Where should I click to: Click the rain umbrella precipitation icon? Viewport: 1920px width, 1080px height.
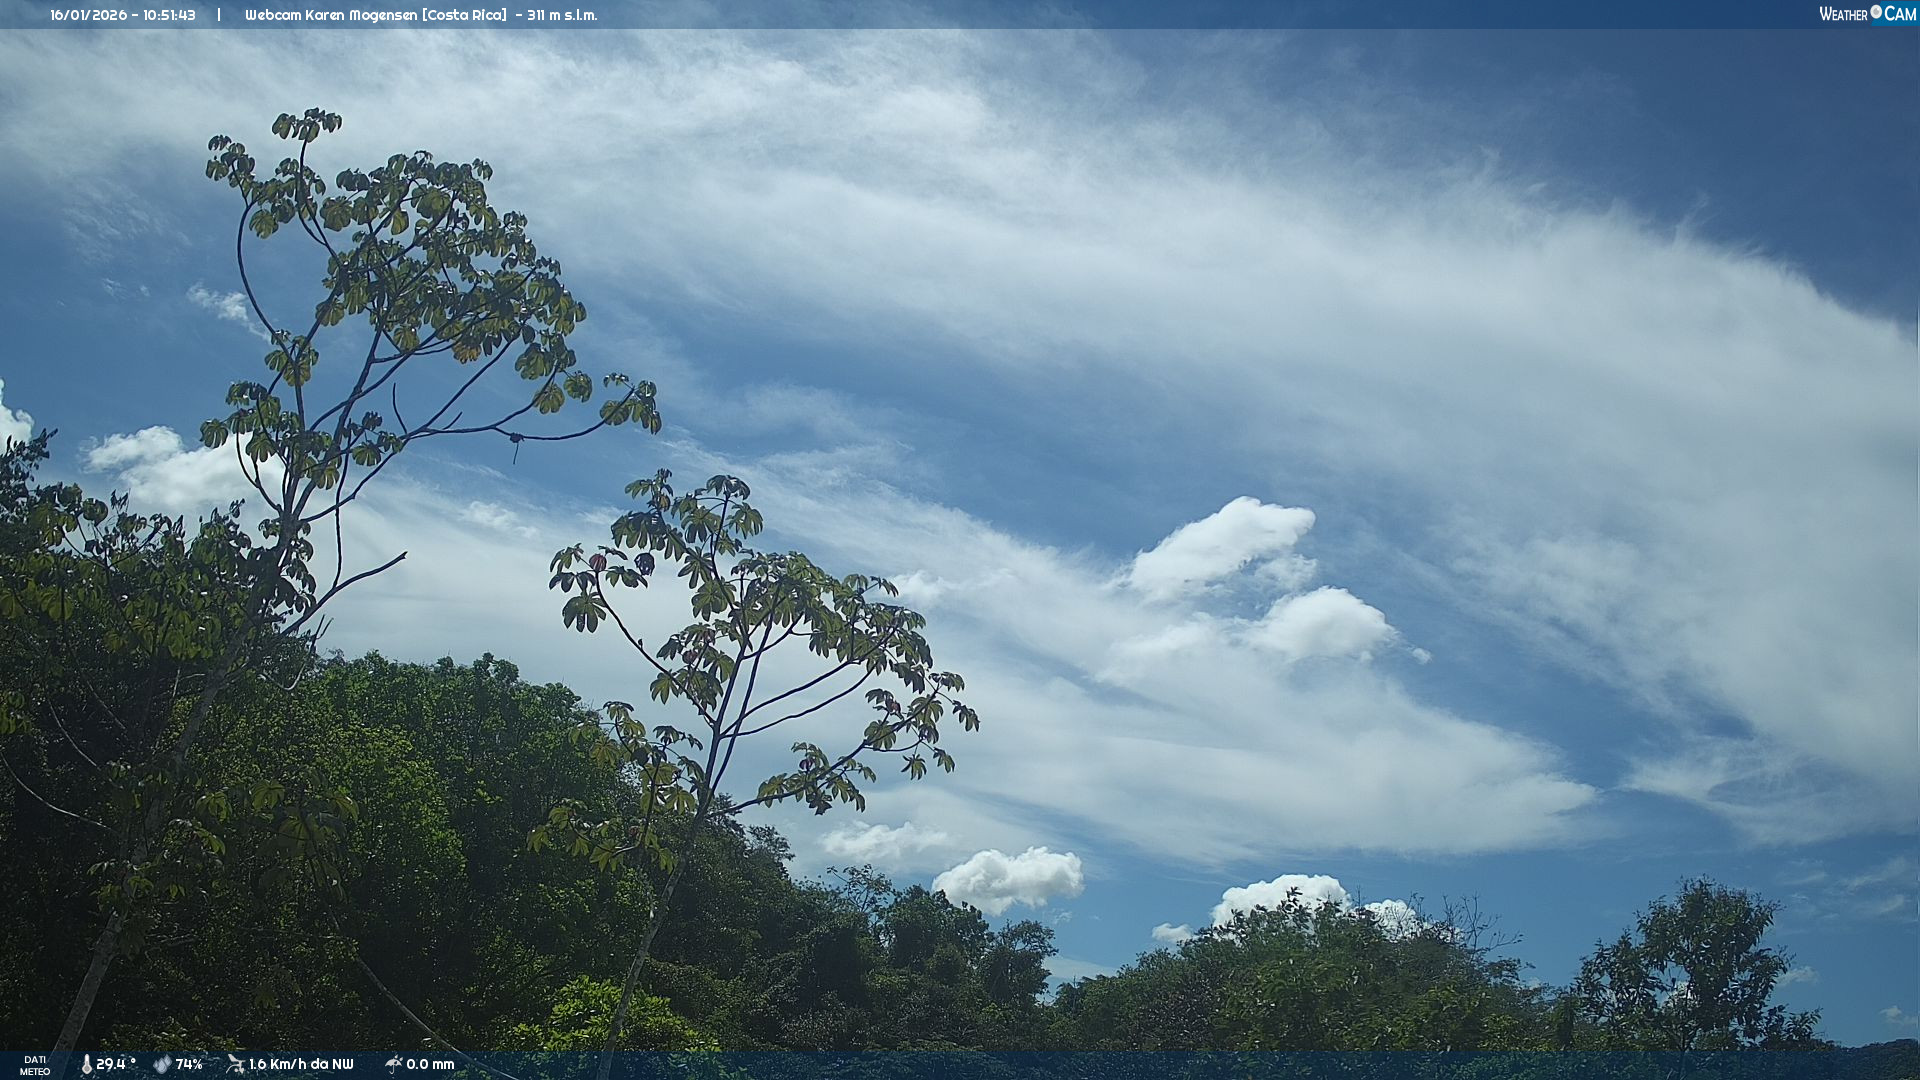click(x=394, y=1064)
